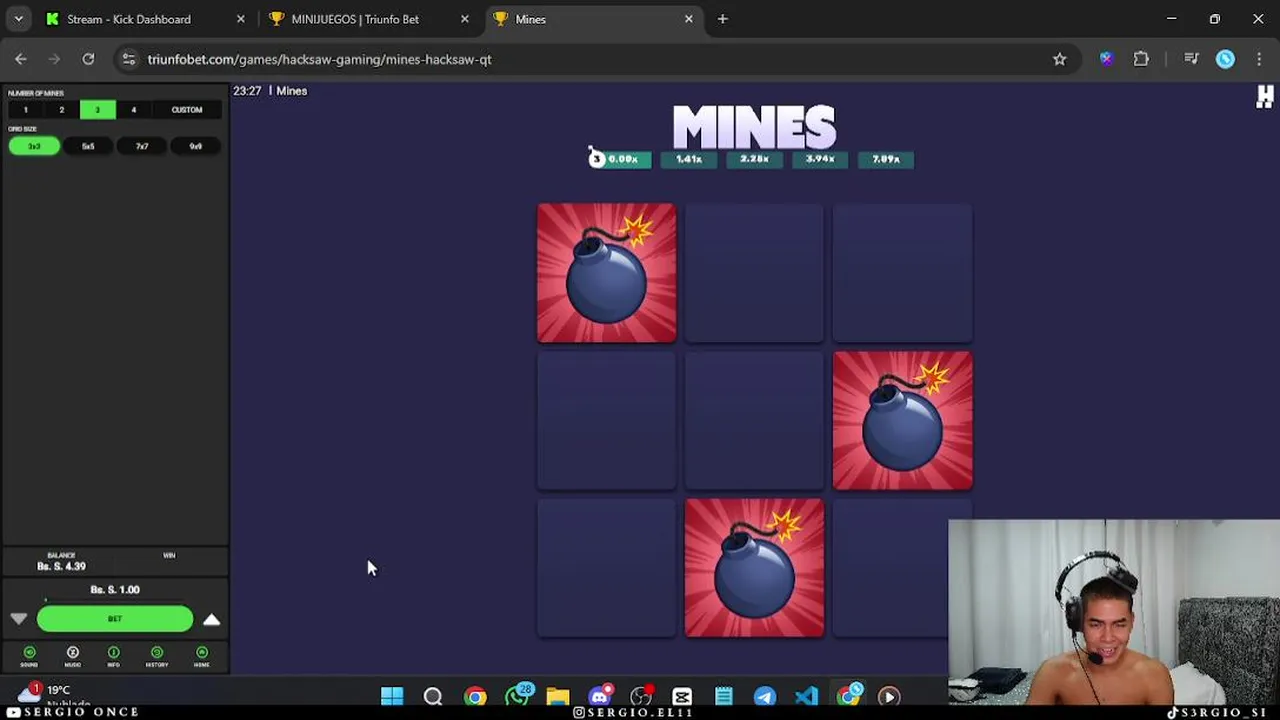Click the 3.94x multiplier indicator

pyautogui.click(x=820, y=159)
